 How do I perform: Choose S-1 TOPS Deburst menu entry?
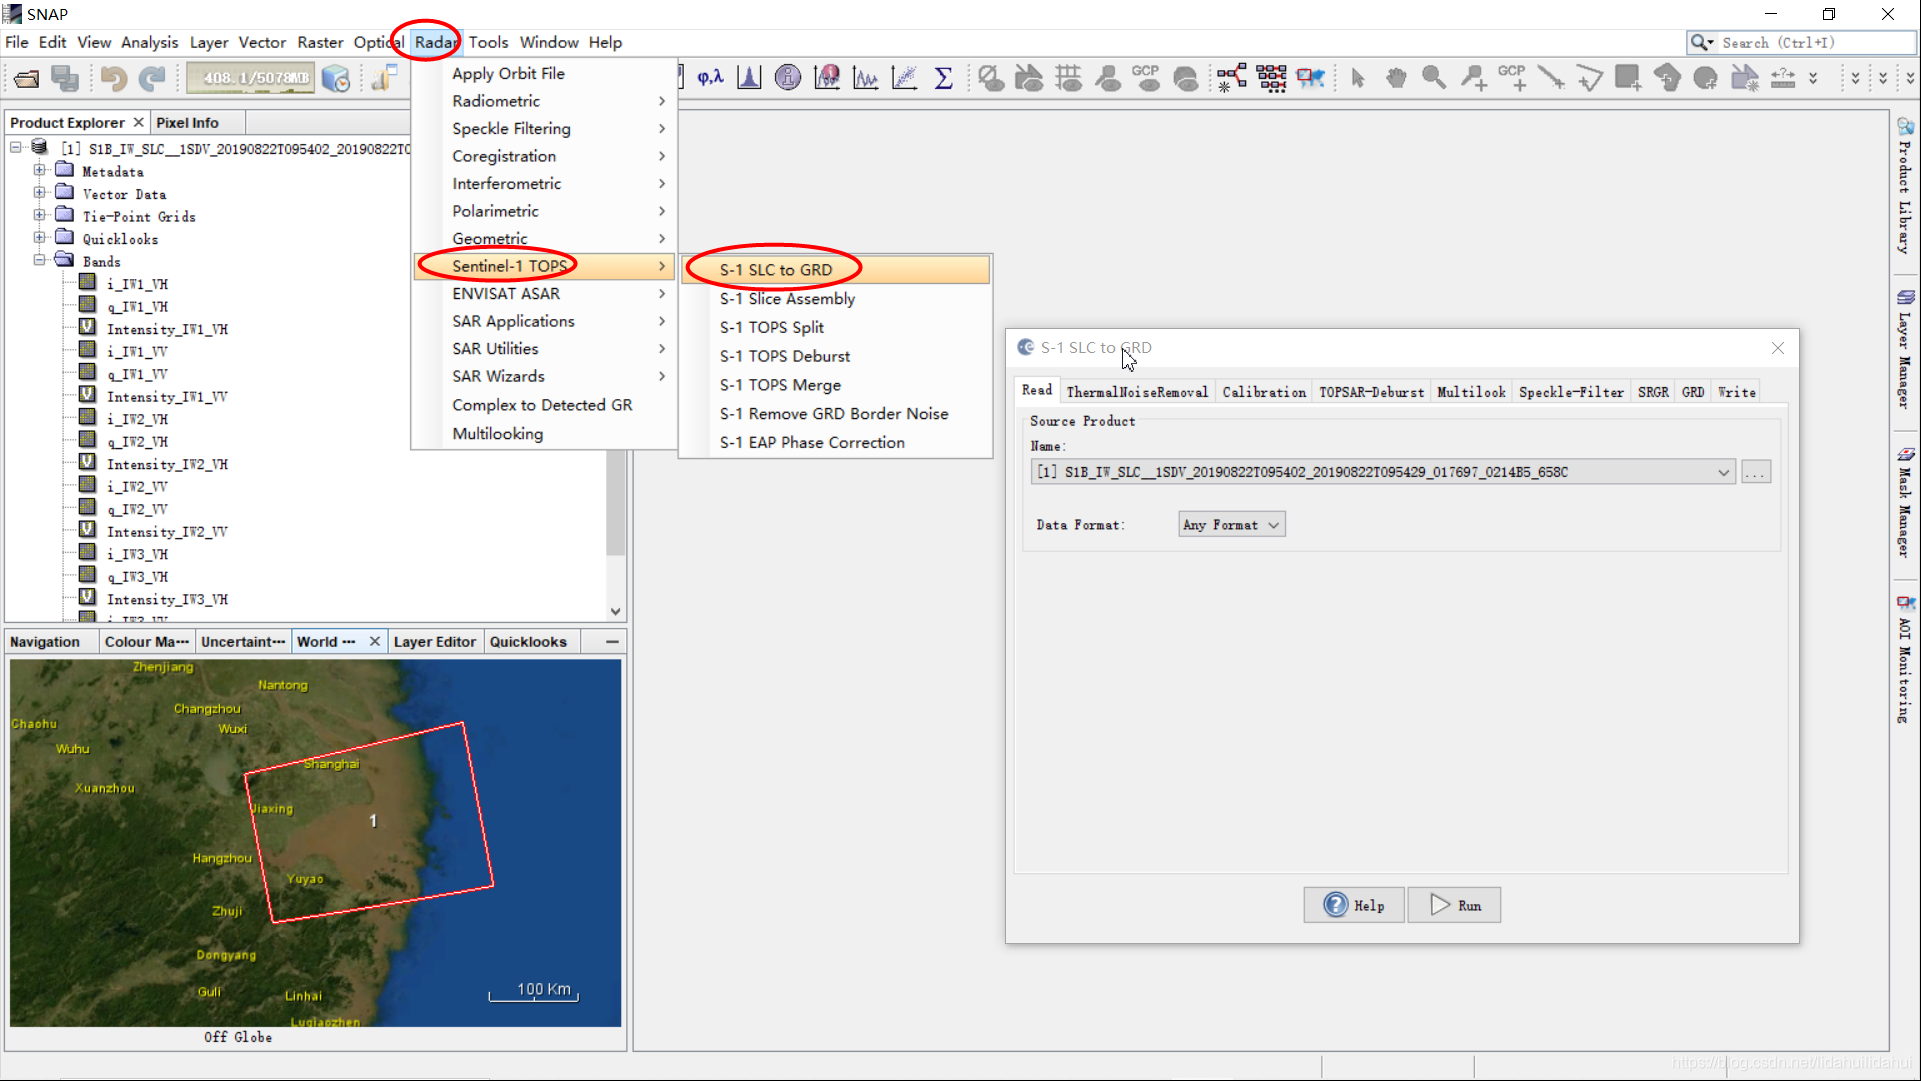click(785, 356)
